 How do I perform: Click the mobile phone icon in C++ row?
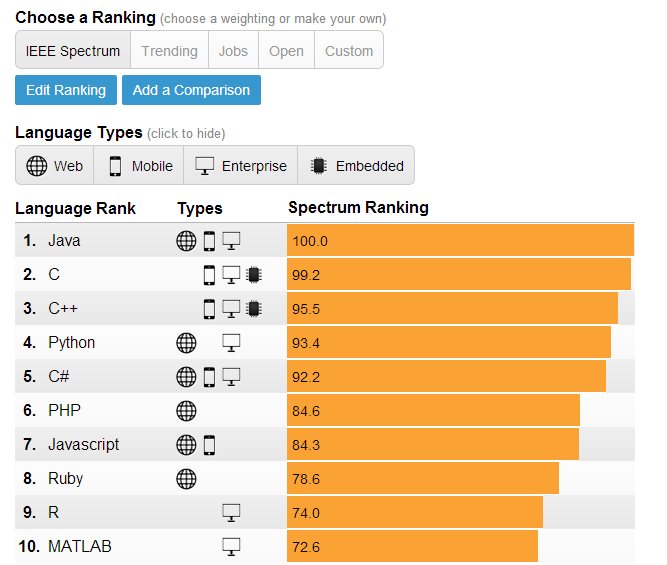point(209,308)
